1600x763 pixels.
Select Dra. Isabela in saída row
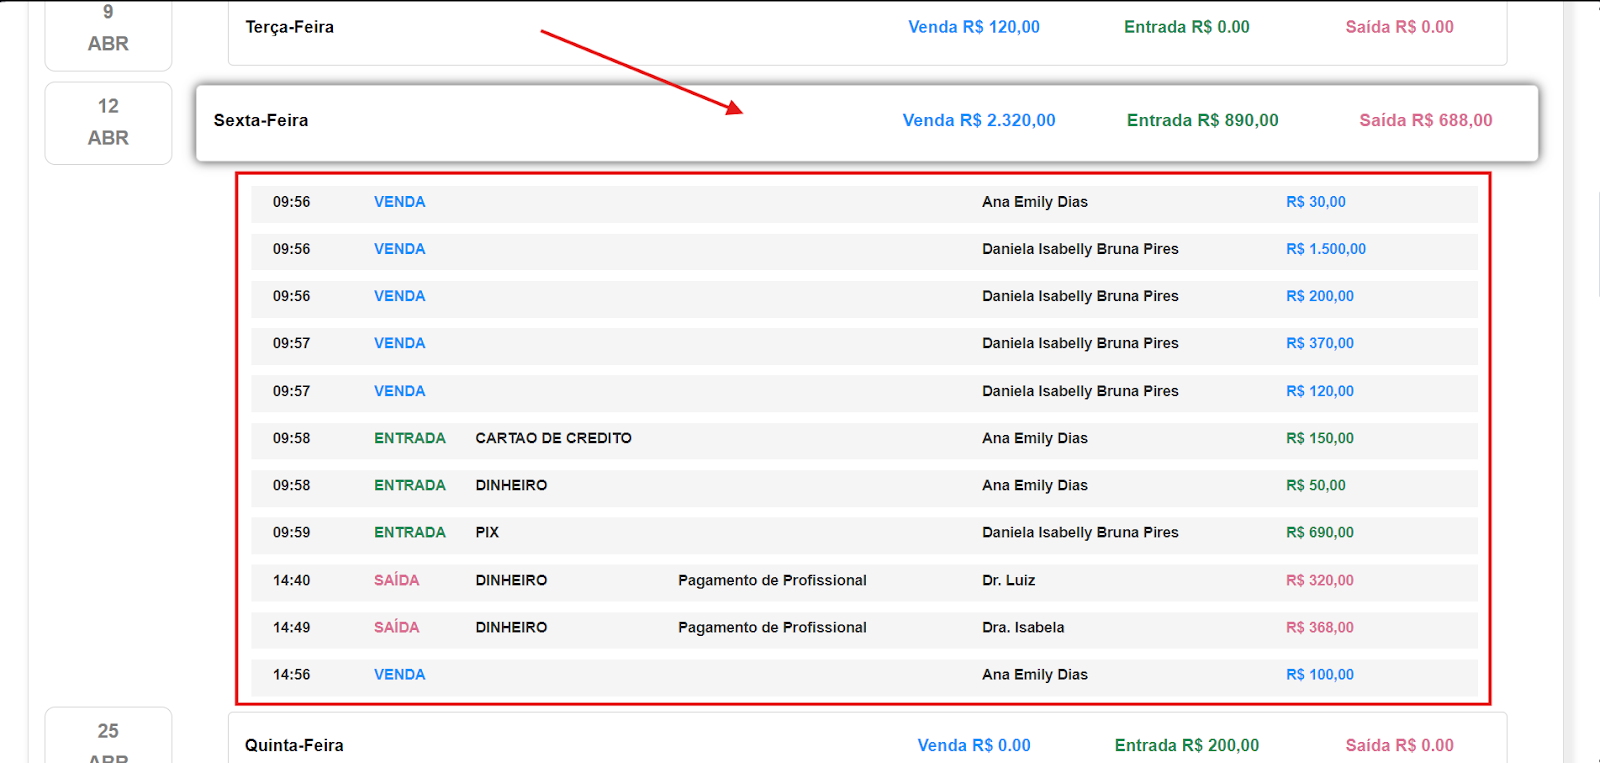pos(1023,627)
